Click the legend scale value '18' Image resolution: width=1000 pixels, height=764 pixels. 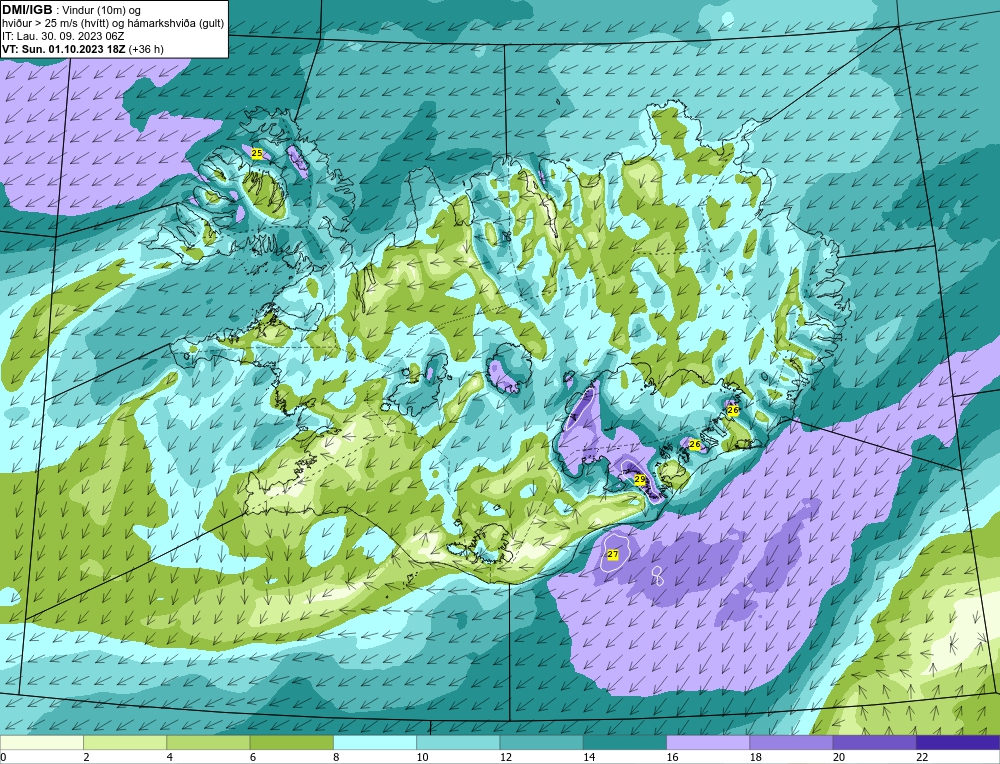click(754, 757)
